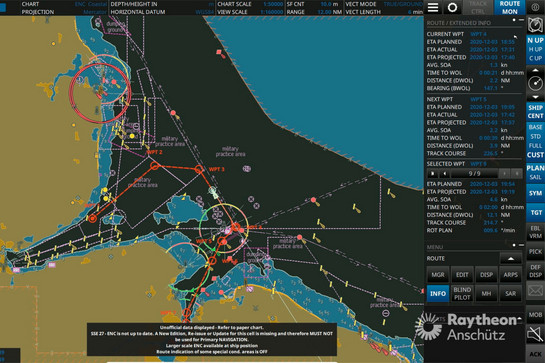Click the NEXT WPT value WPT 5
The width and height of the screenshot is (545, 363).
click(478, 99)
